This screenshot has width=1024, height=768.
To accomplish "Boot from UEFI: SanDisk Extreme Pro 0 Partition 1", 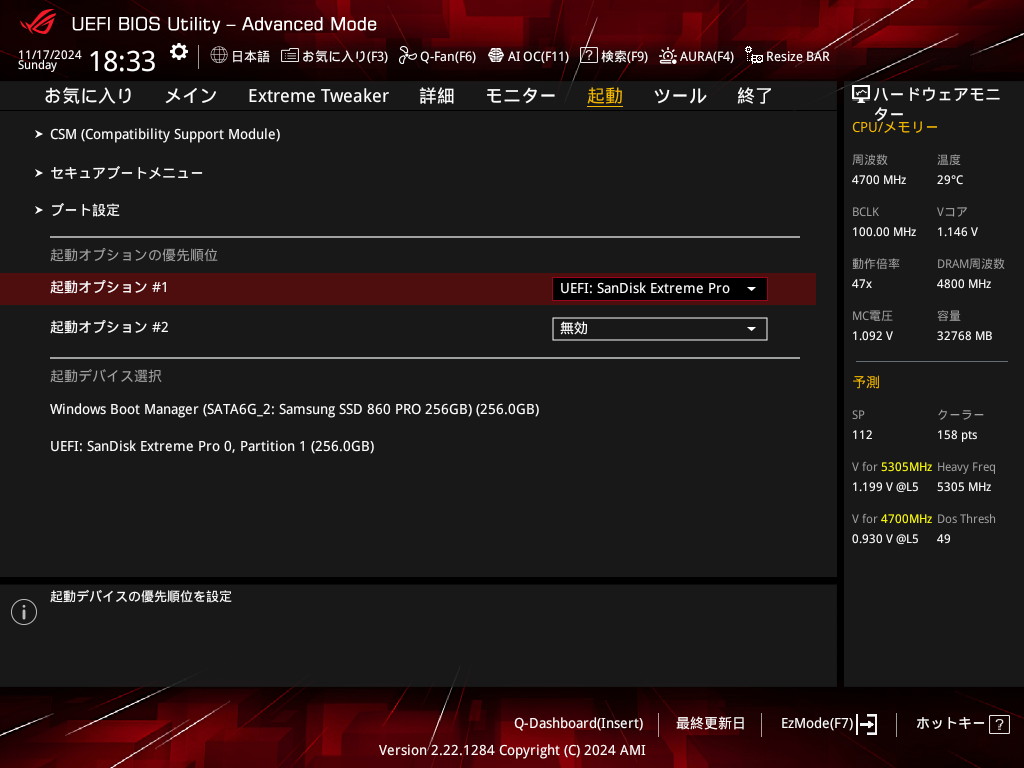I will click(x=212, y=446).
